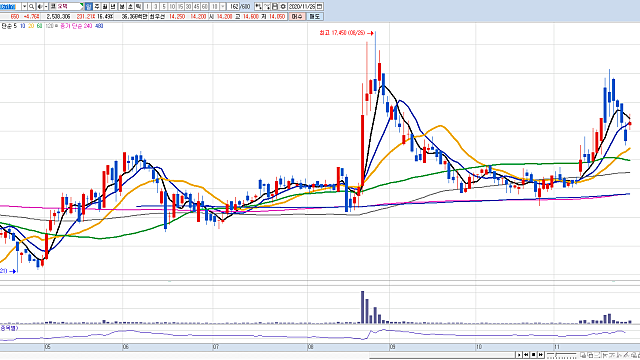Open the stock code dropdown arrow
640x360 pixels.
tap(24, 7)
